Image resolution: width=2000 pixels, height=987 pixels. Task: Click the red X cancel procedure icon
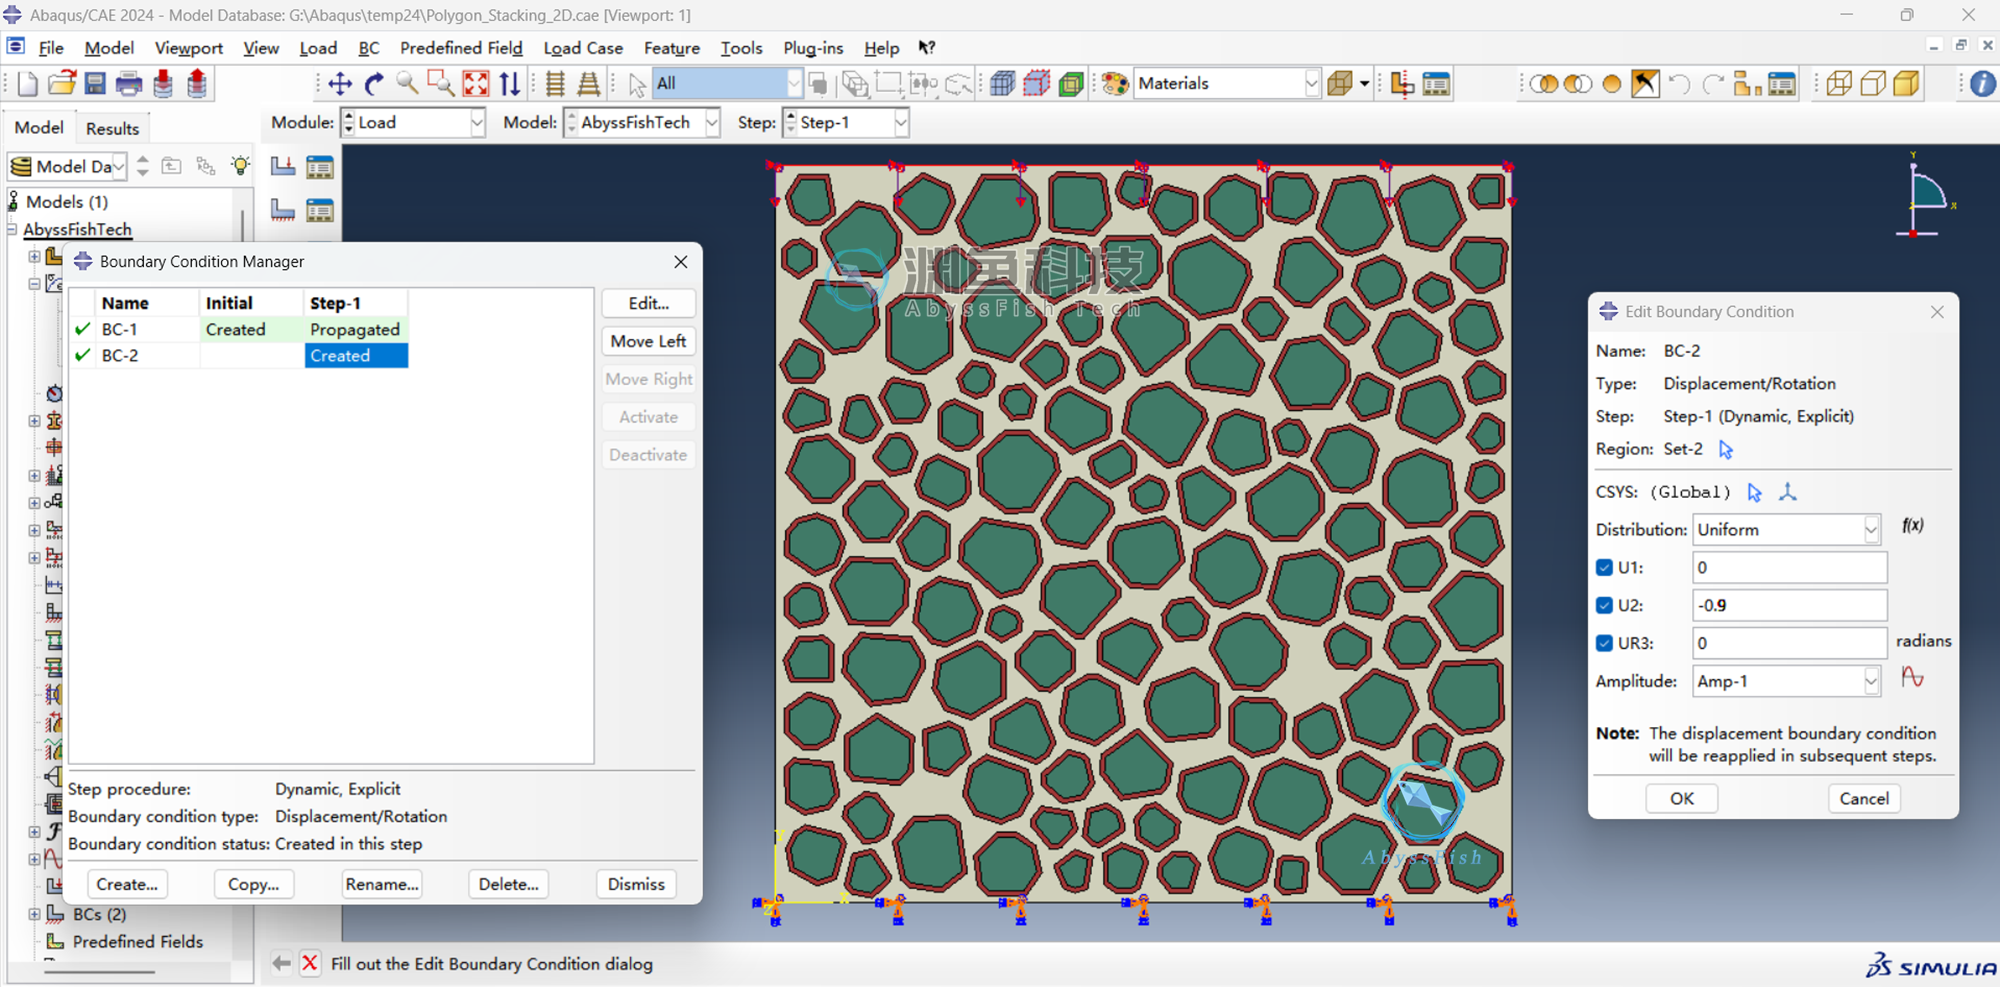point(310,963)
